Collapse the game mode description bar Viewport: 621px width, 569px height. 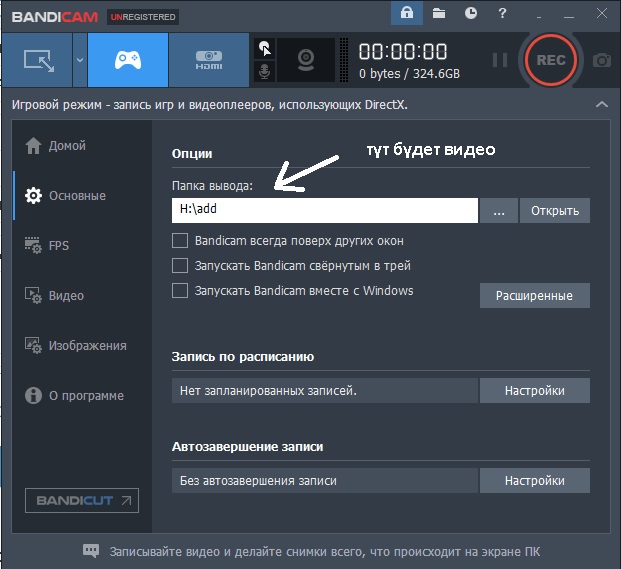click(601, 104)
